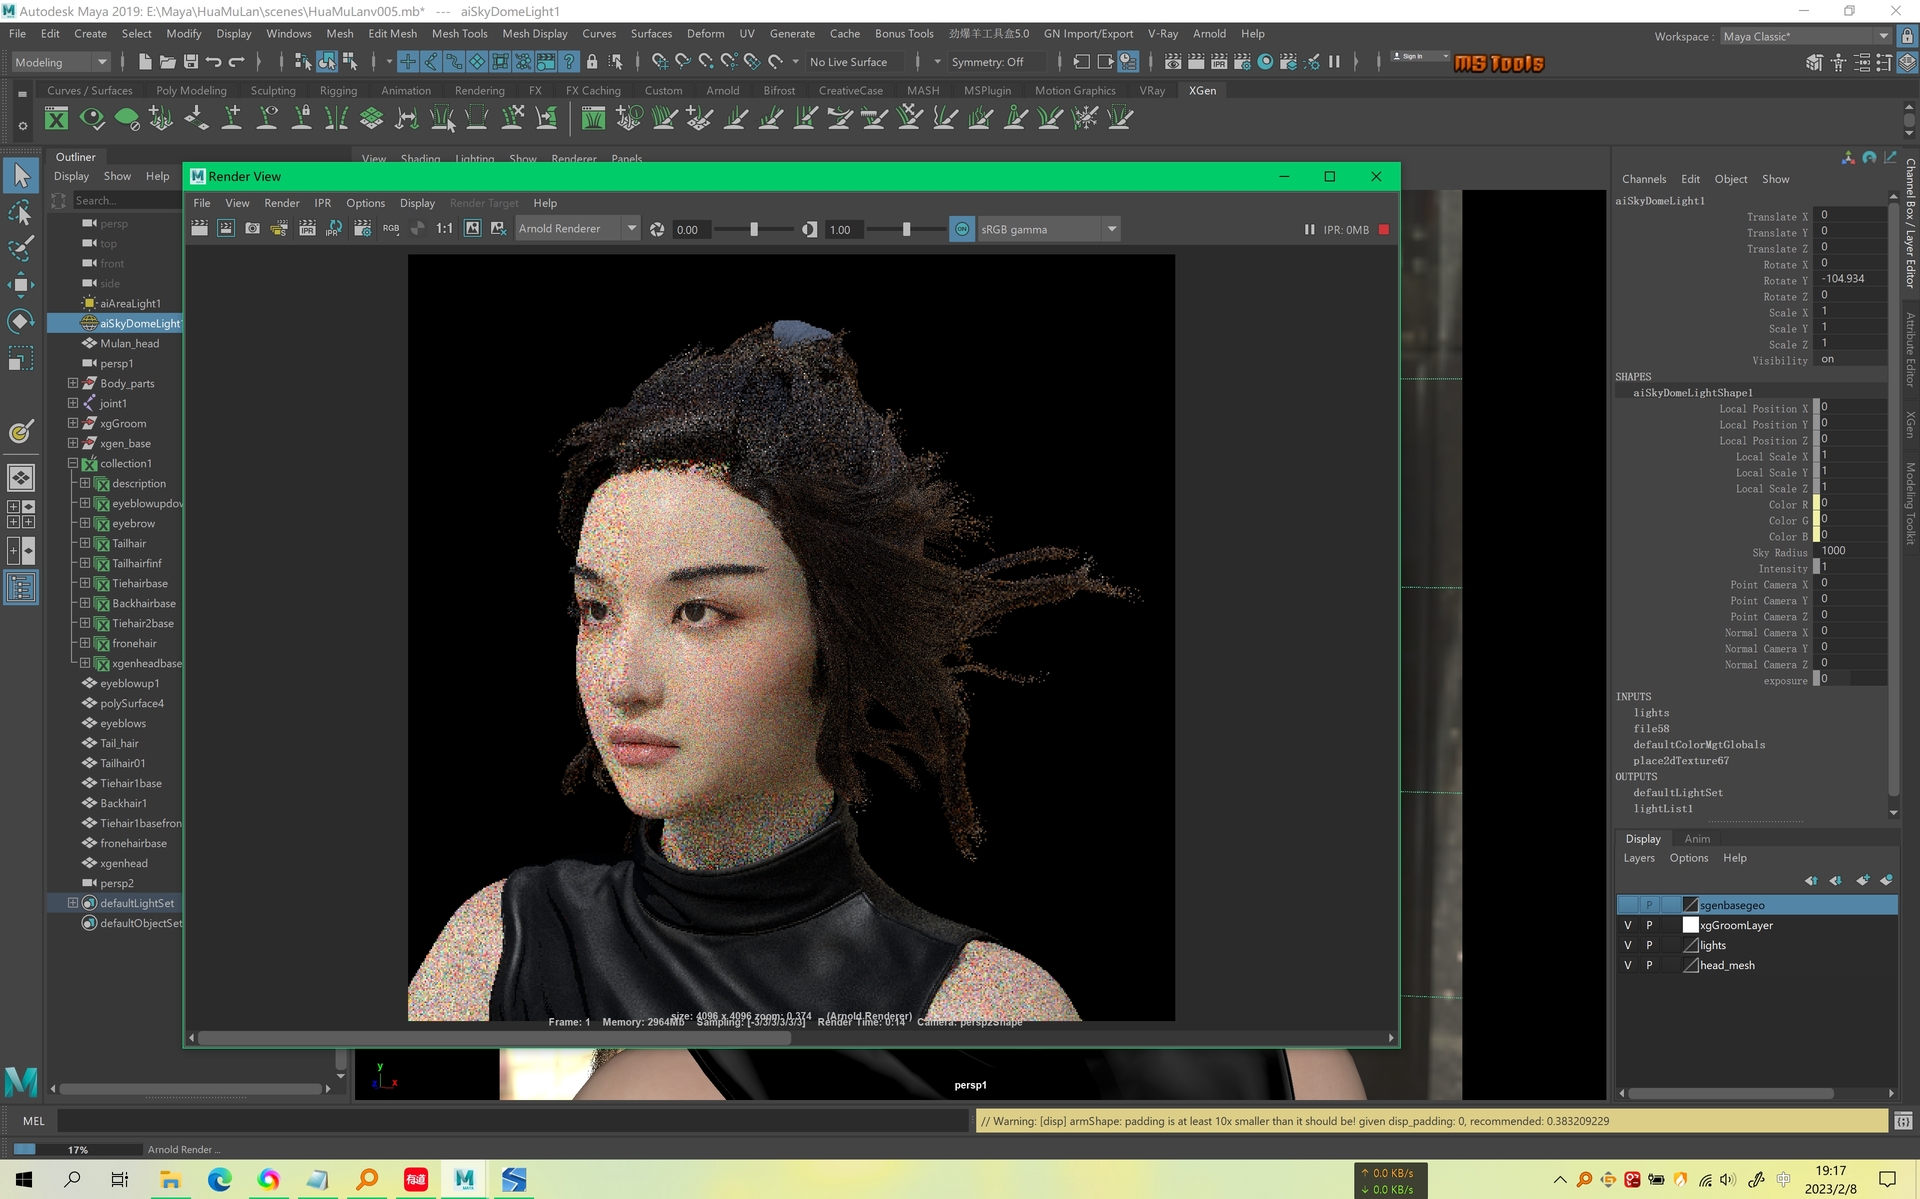The width and height of the screenshot is (1920, 1199).
Task: Click the 1:1 actual size icon in Render View
Action: coord(443,228)
